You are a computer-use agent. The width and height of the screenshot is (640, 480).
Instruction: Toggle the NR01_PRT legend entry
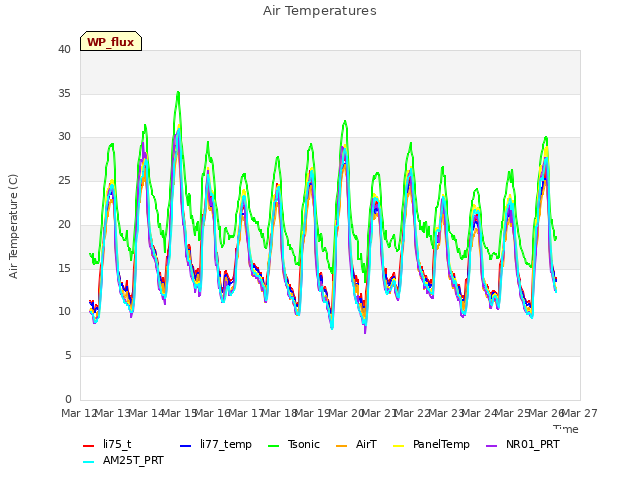coord(523,444)
